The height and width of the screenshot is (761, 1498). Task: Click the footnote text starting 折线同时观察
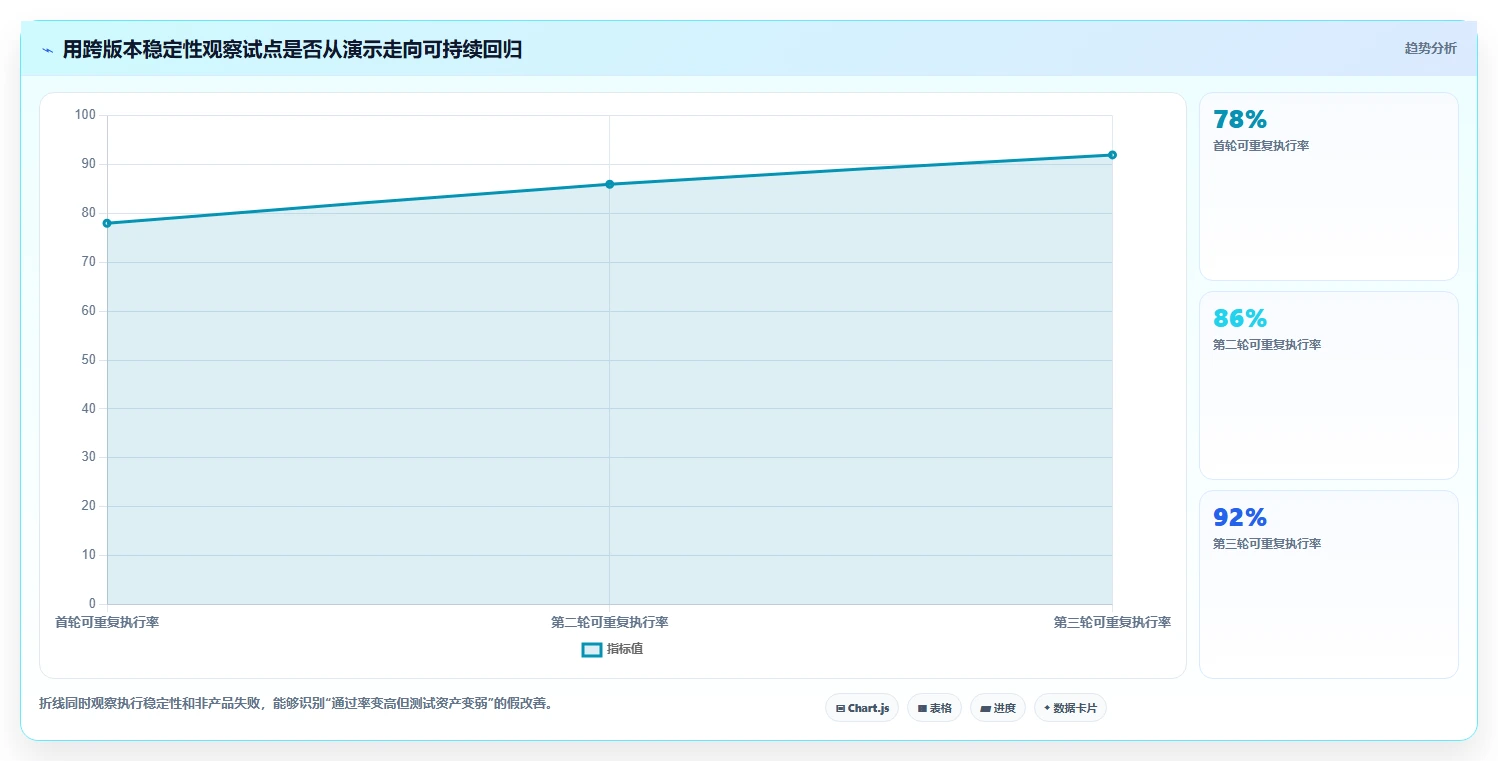pyautogui.click(x=296, y=703)
